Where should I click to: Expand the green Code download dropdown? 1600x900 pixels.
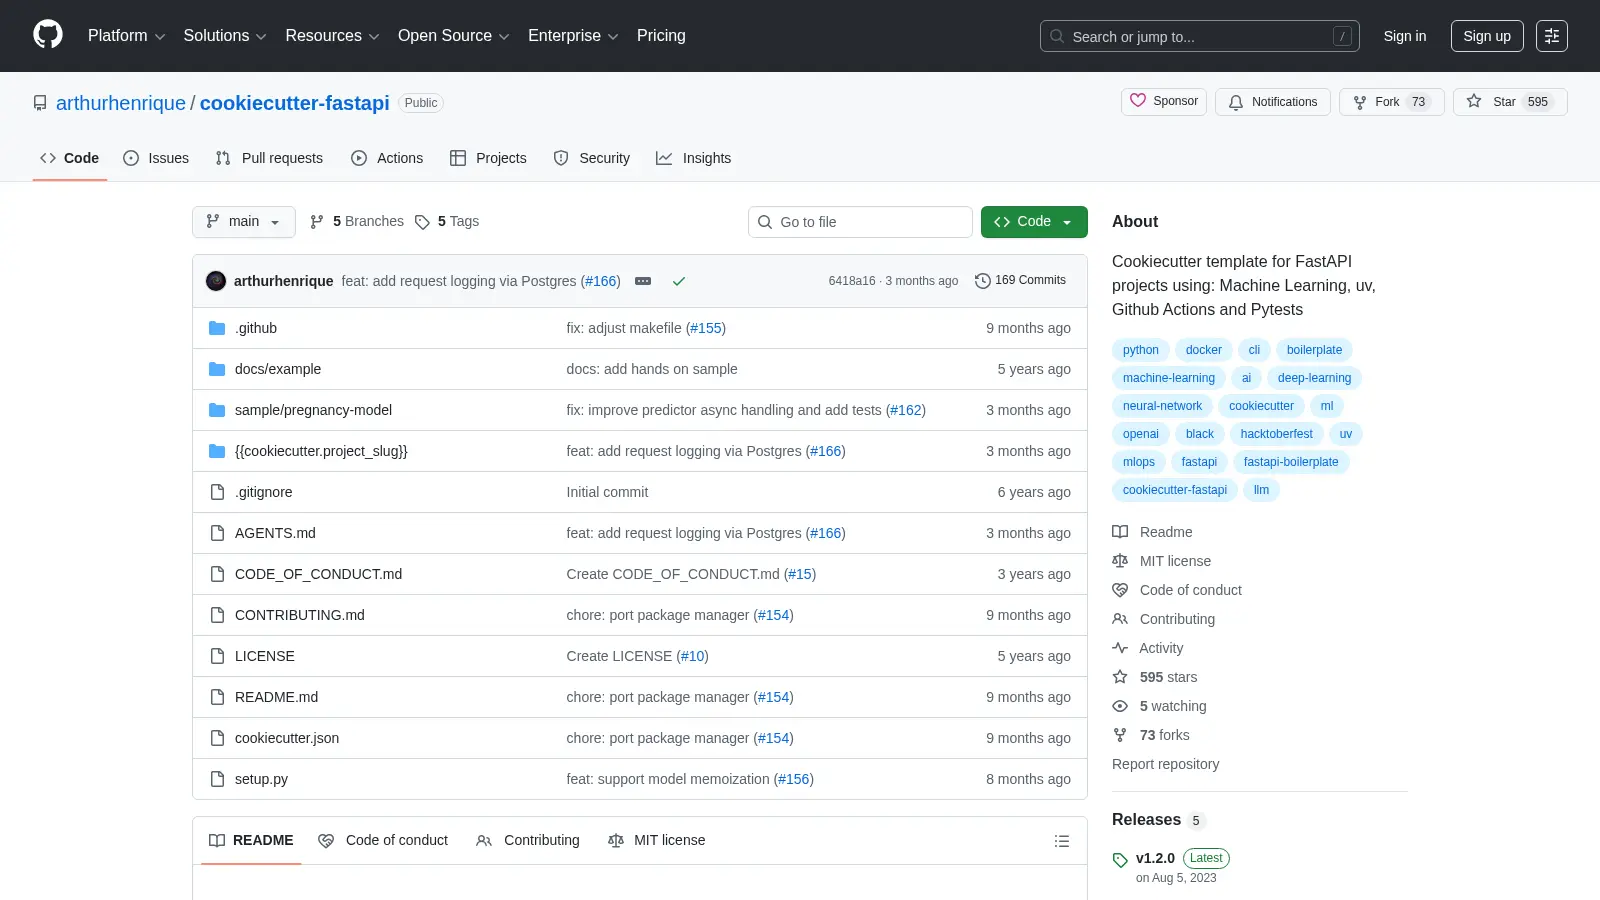tap(1034, 222)
